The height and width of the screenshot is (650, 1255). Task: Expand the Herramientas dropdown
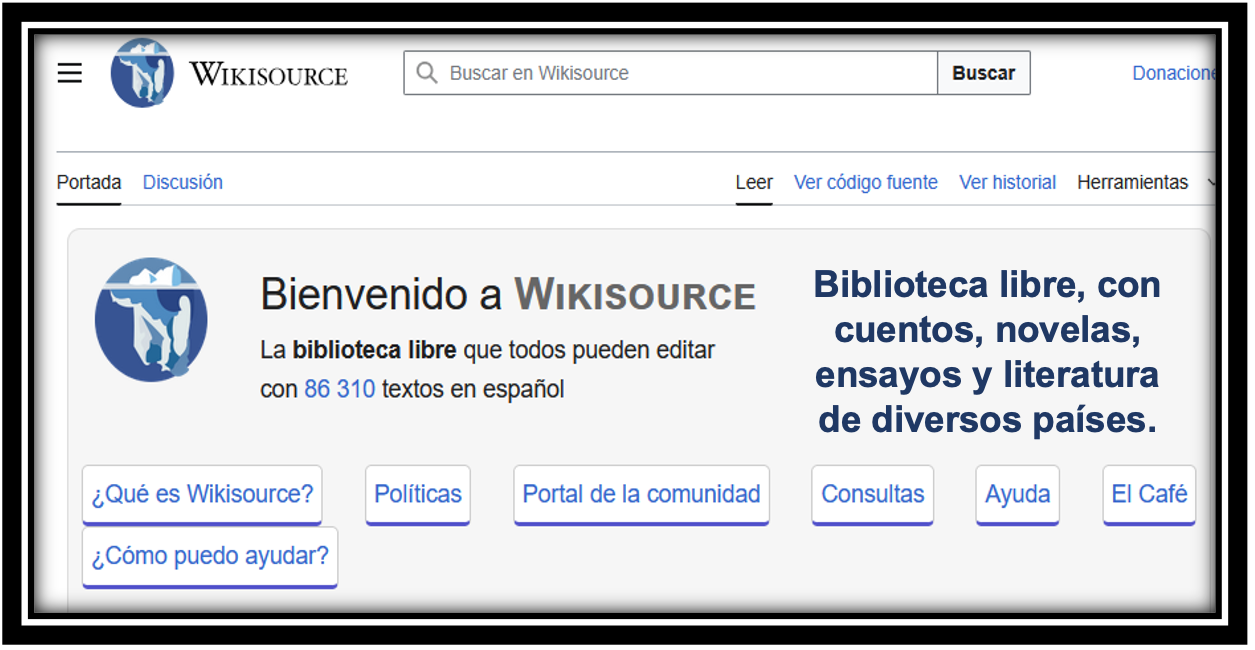[1145, 182]
